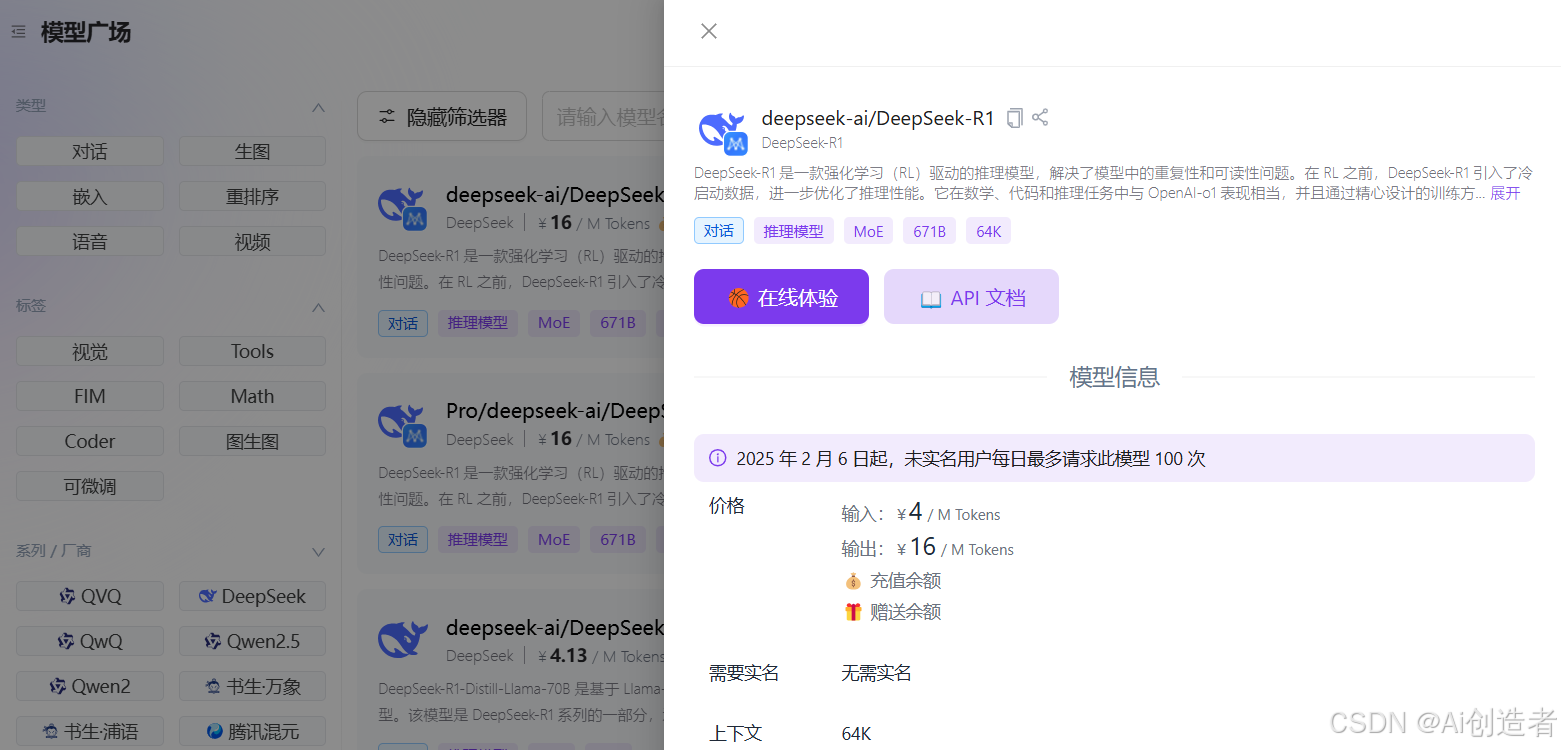
Task: Click the 671B tag in the drawer
Action: click(x=930, y=231)
